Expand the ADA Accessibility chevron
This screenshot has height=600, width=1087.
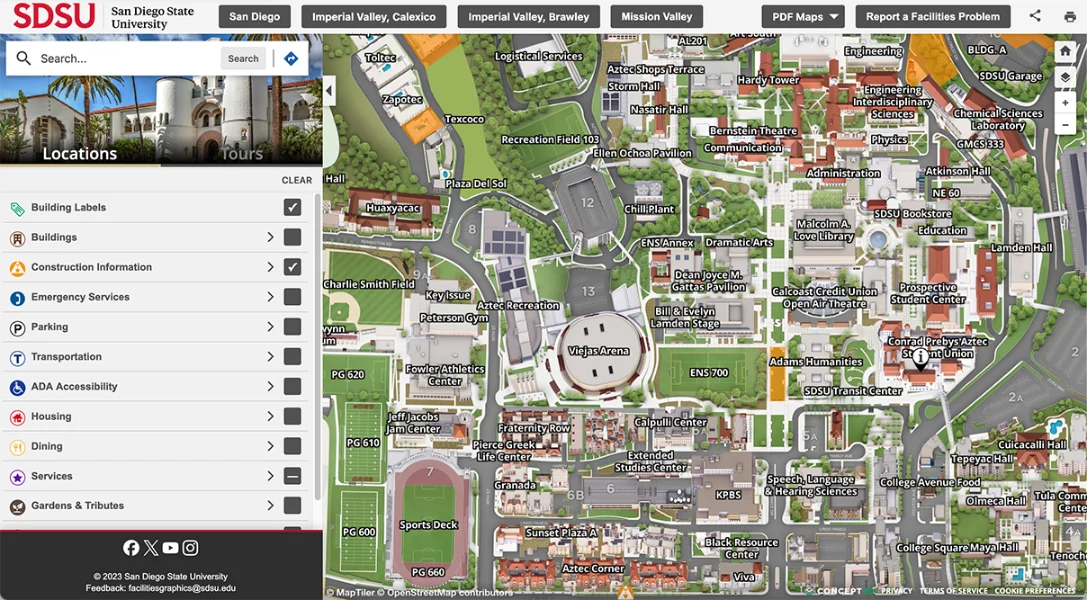(x=270, y=386)
